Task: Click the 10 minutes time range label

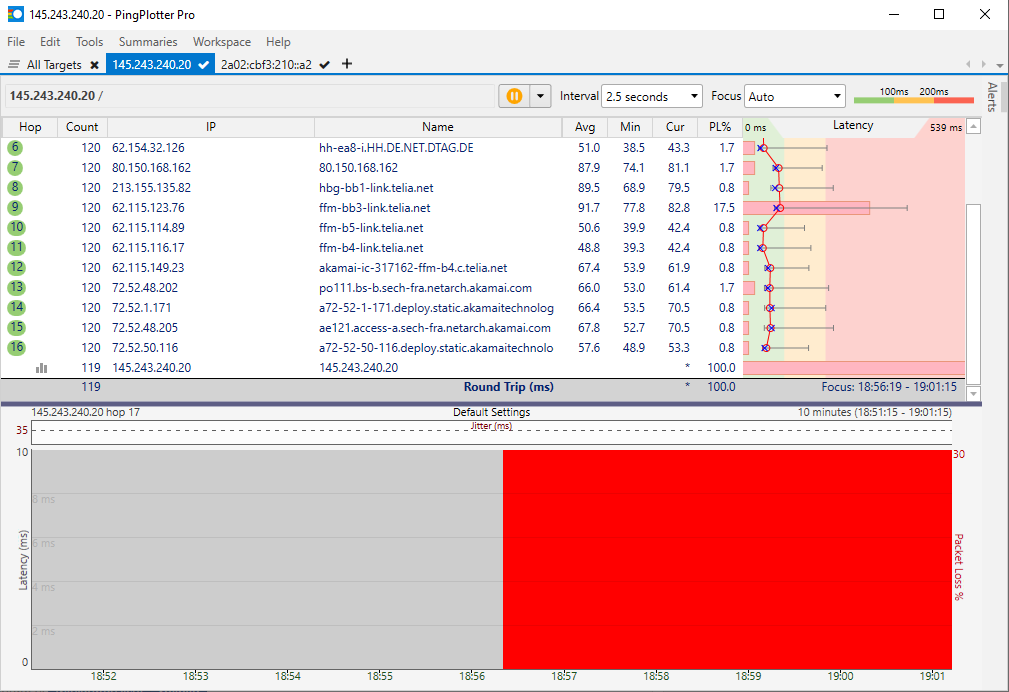Action: pyautogui.click(x=875, y=412)
